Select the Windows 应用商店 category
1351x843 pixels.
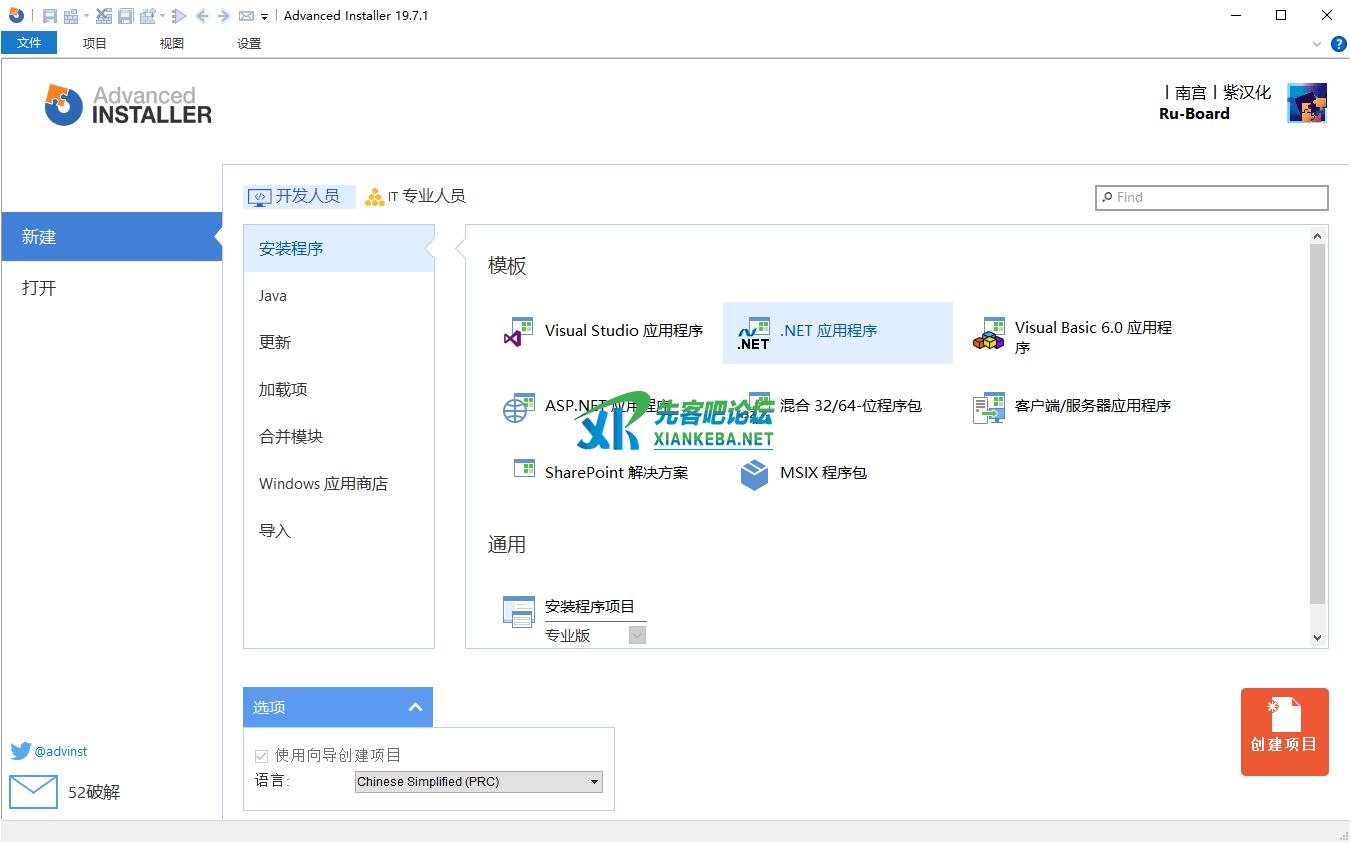322,484
